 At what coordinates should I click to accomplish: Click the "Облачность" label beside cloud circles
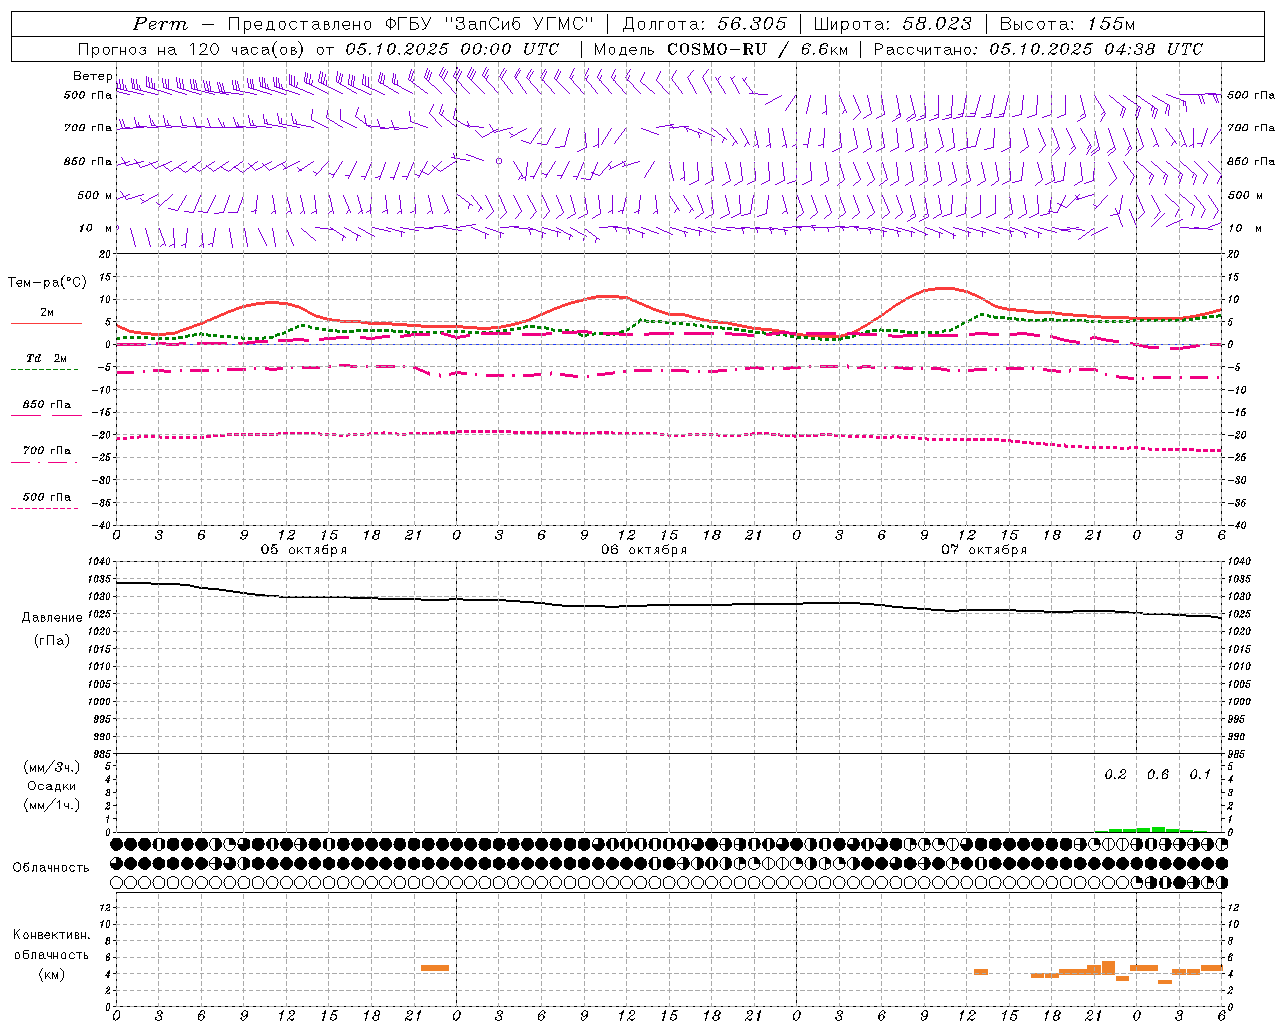(x=51, y=868)
